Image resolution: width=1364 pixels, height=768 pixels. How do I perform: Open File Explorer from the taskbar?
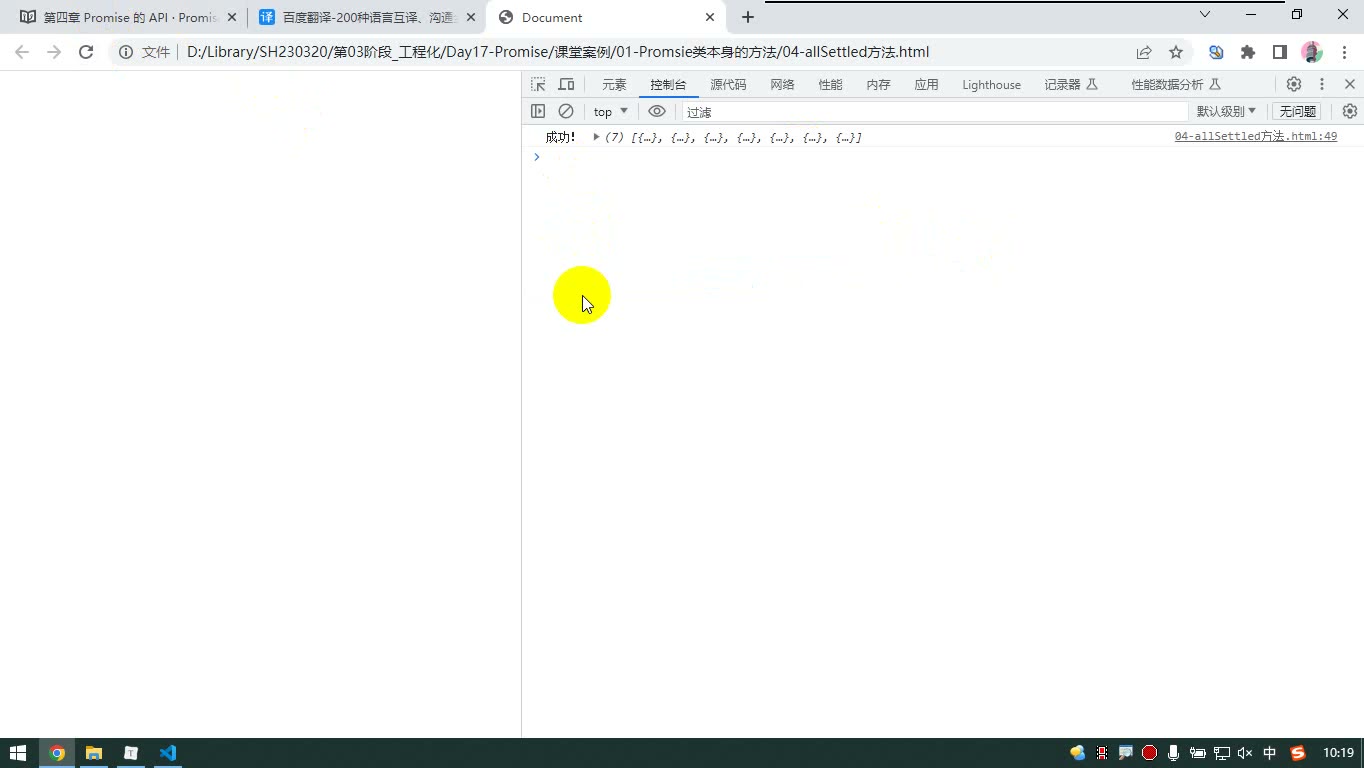[x=93, y=753]
